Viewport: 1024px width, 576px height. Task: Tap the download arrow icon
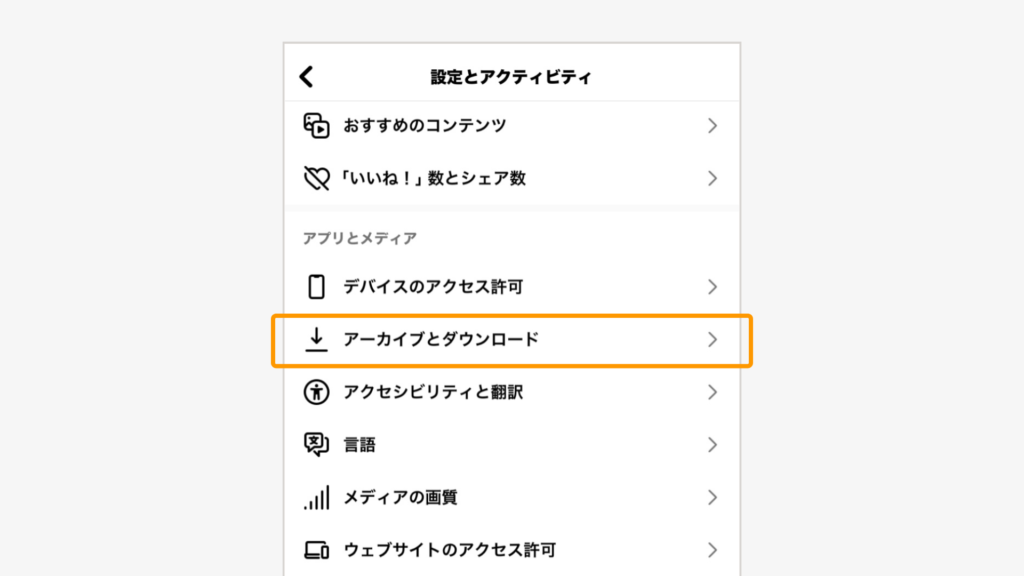point(316,340)
